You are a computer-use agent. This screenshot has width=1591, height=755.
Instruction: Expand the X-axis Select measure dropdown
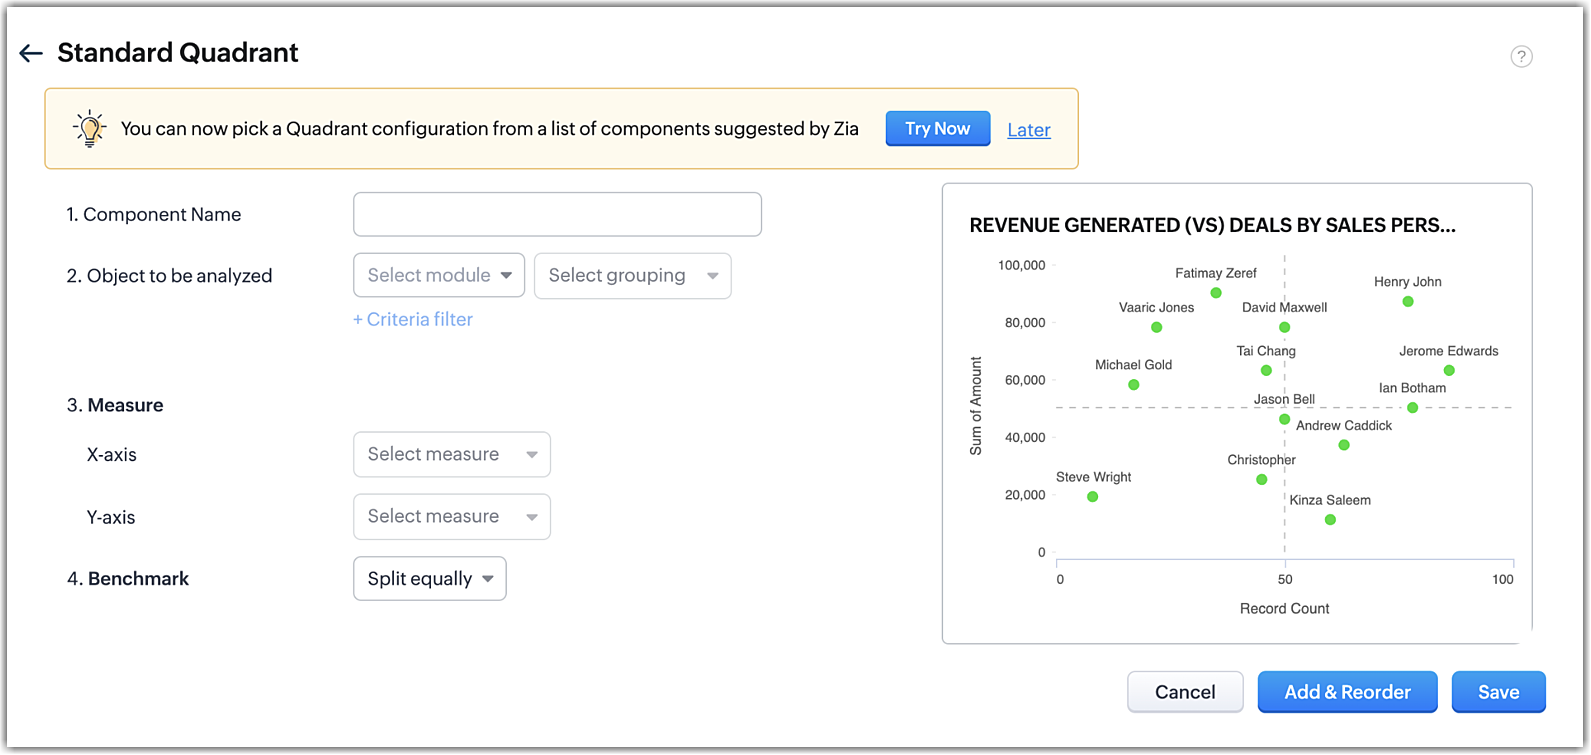tap(451, 455)
